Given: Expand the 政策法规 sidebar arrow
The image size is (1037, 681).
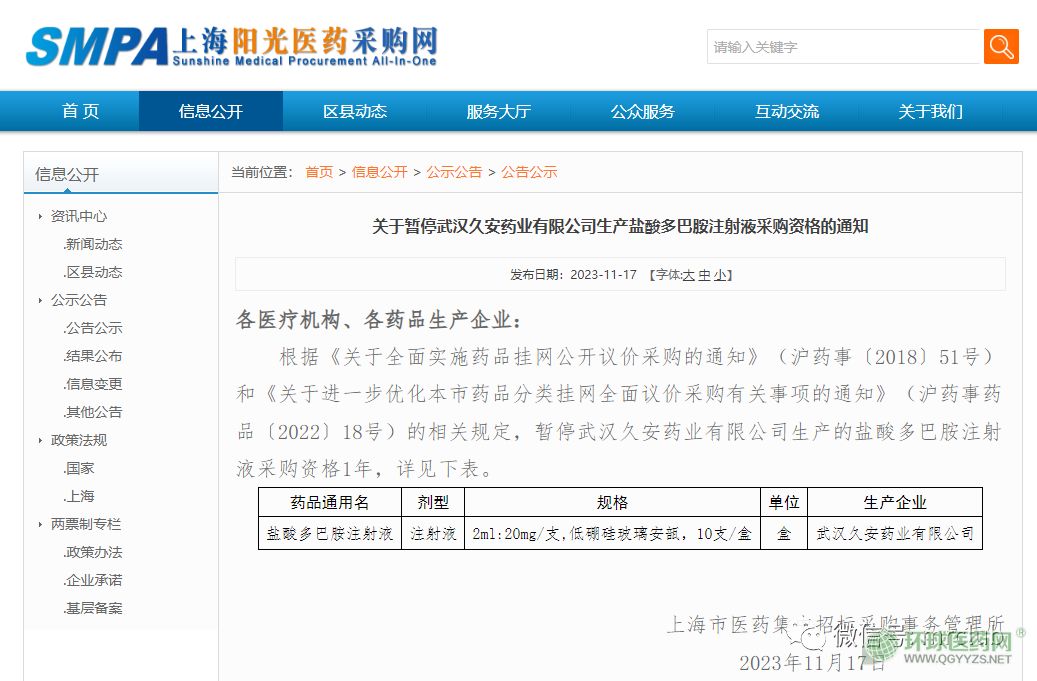Looking at the screenshot, I should pyautogui.click(x=41, y=440).
